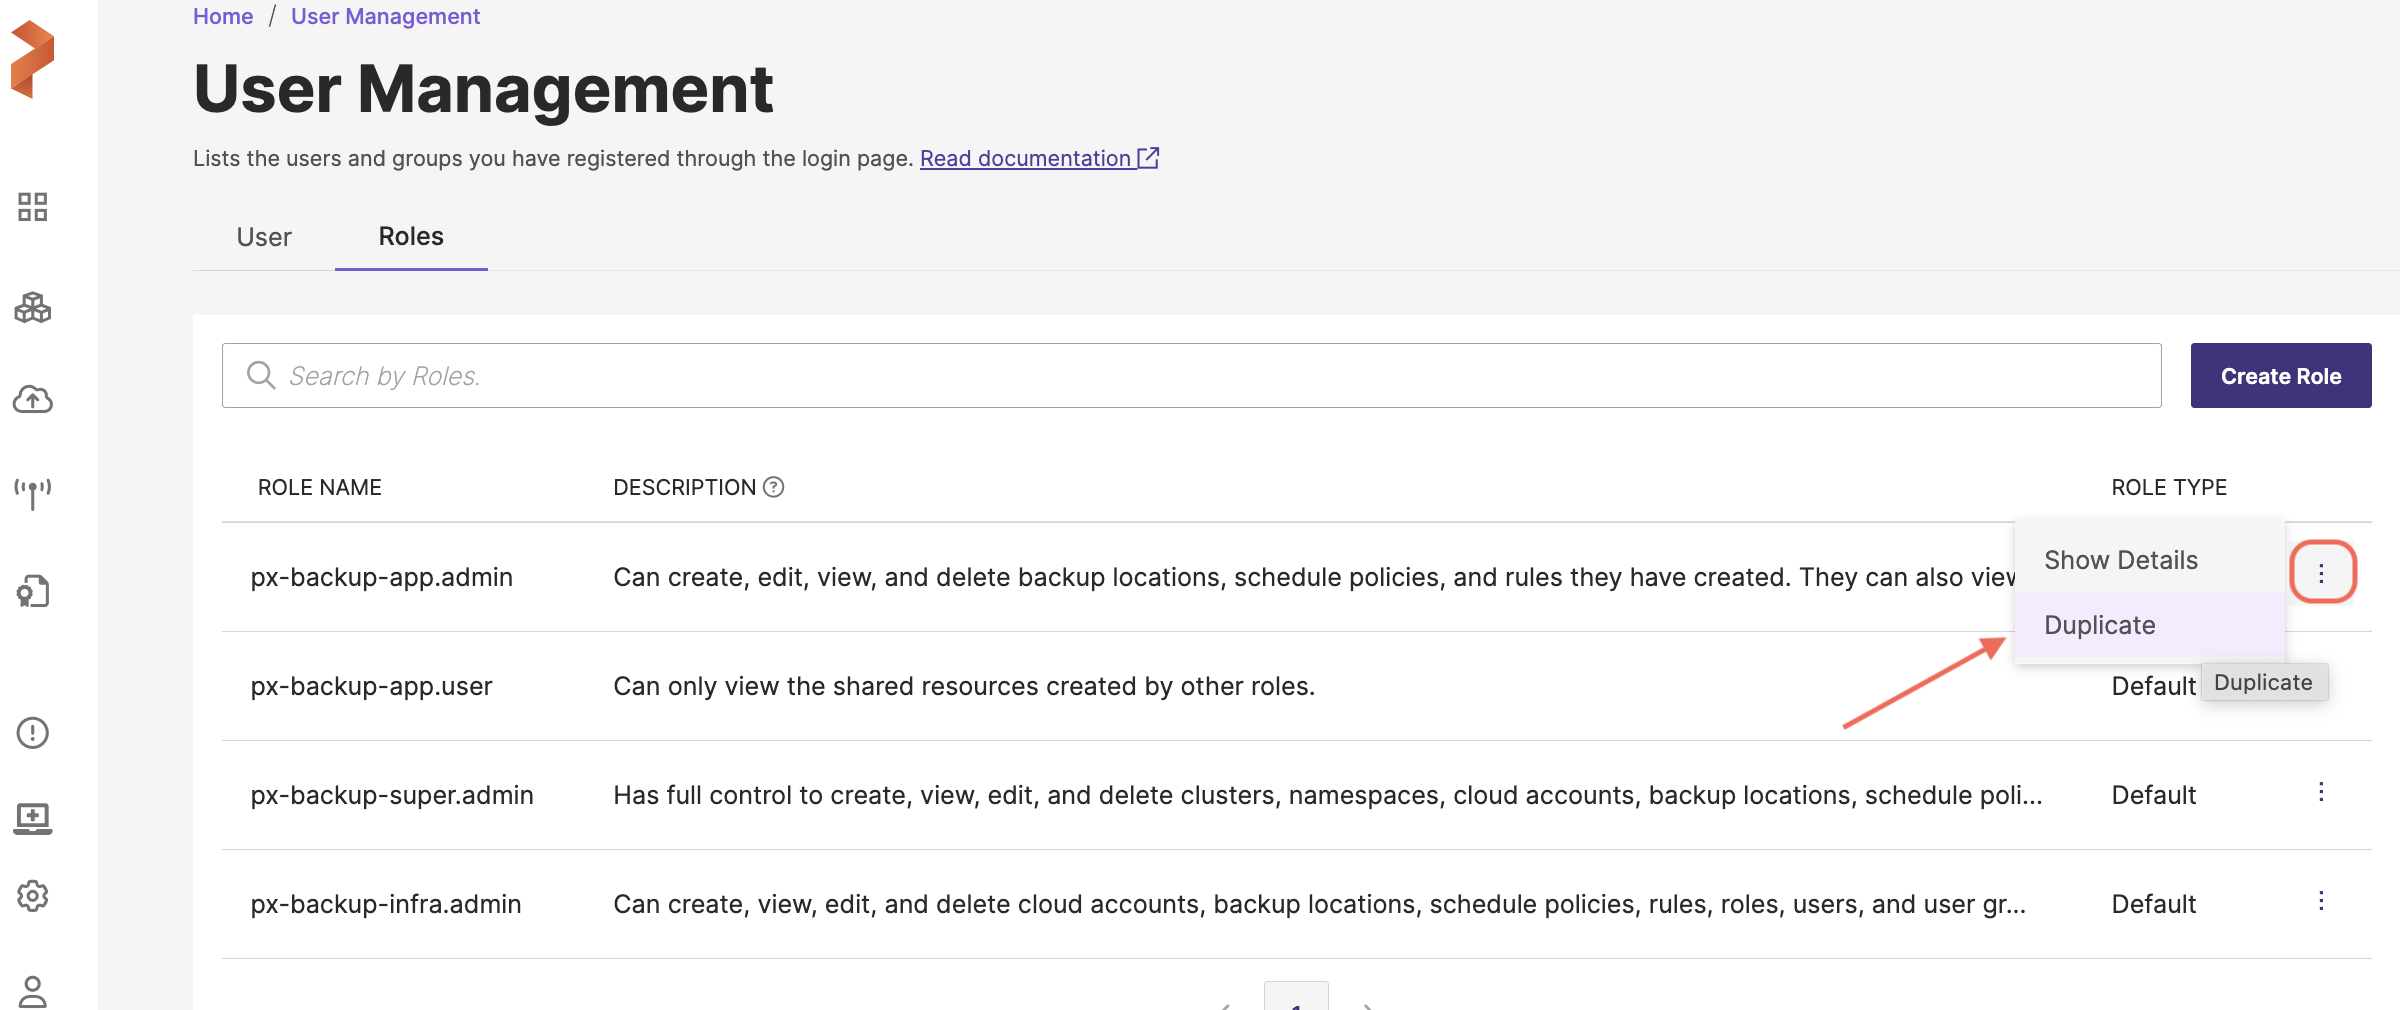Open the dashboard grid icon
Image resolution: width=2400 pixels, height=1010 pixels.
33,207
